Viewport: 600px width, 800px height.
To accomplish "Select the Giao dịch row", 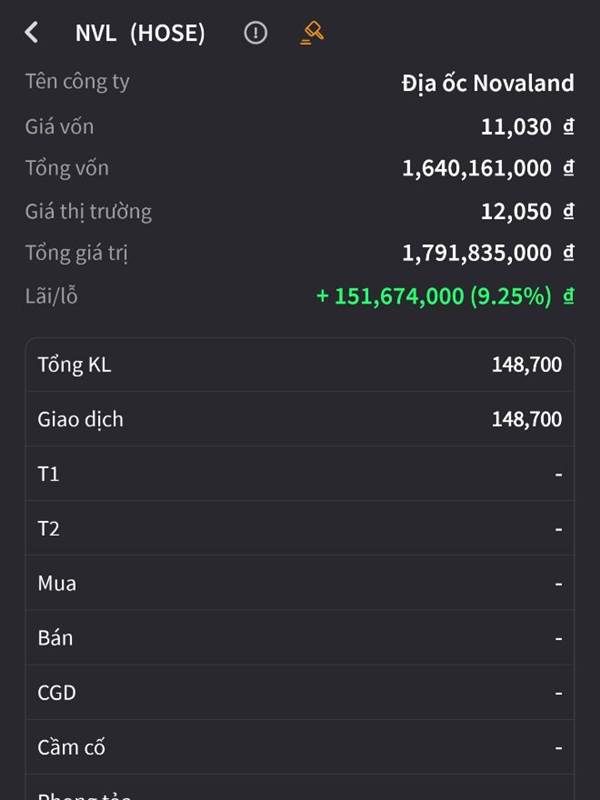I will pyautogui.click(x=300, y=419).
